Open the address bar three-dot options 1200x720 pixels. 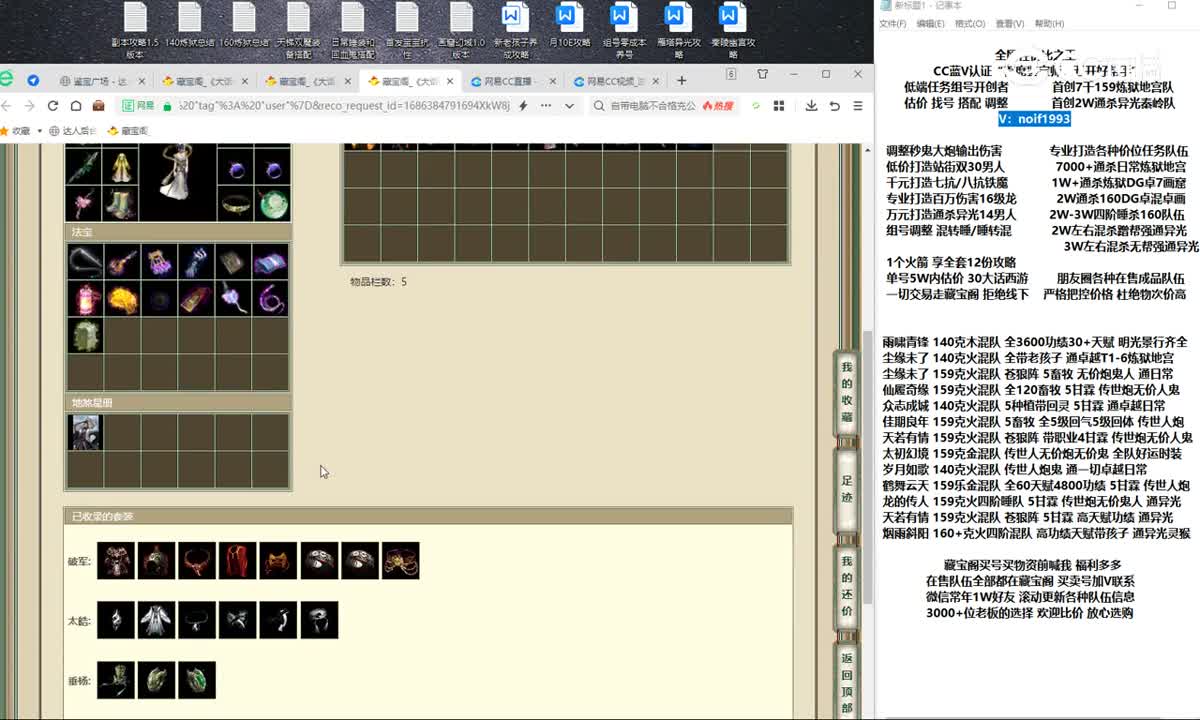click(545, 105)
